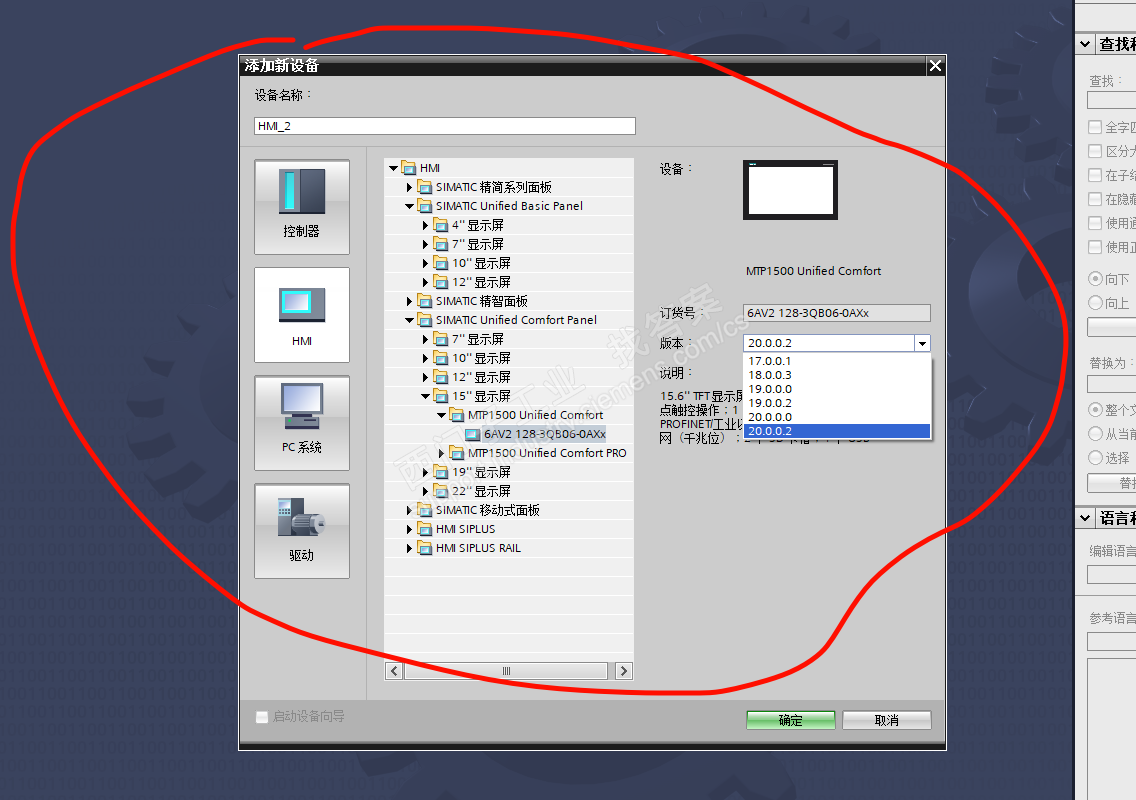Select highlighted version 20.0.0.2 in list
This screenshot has height=800, width=1136.
point(837,431)
